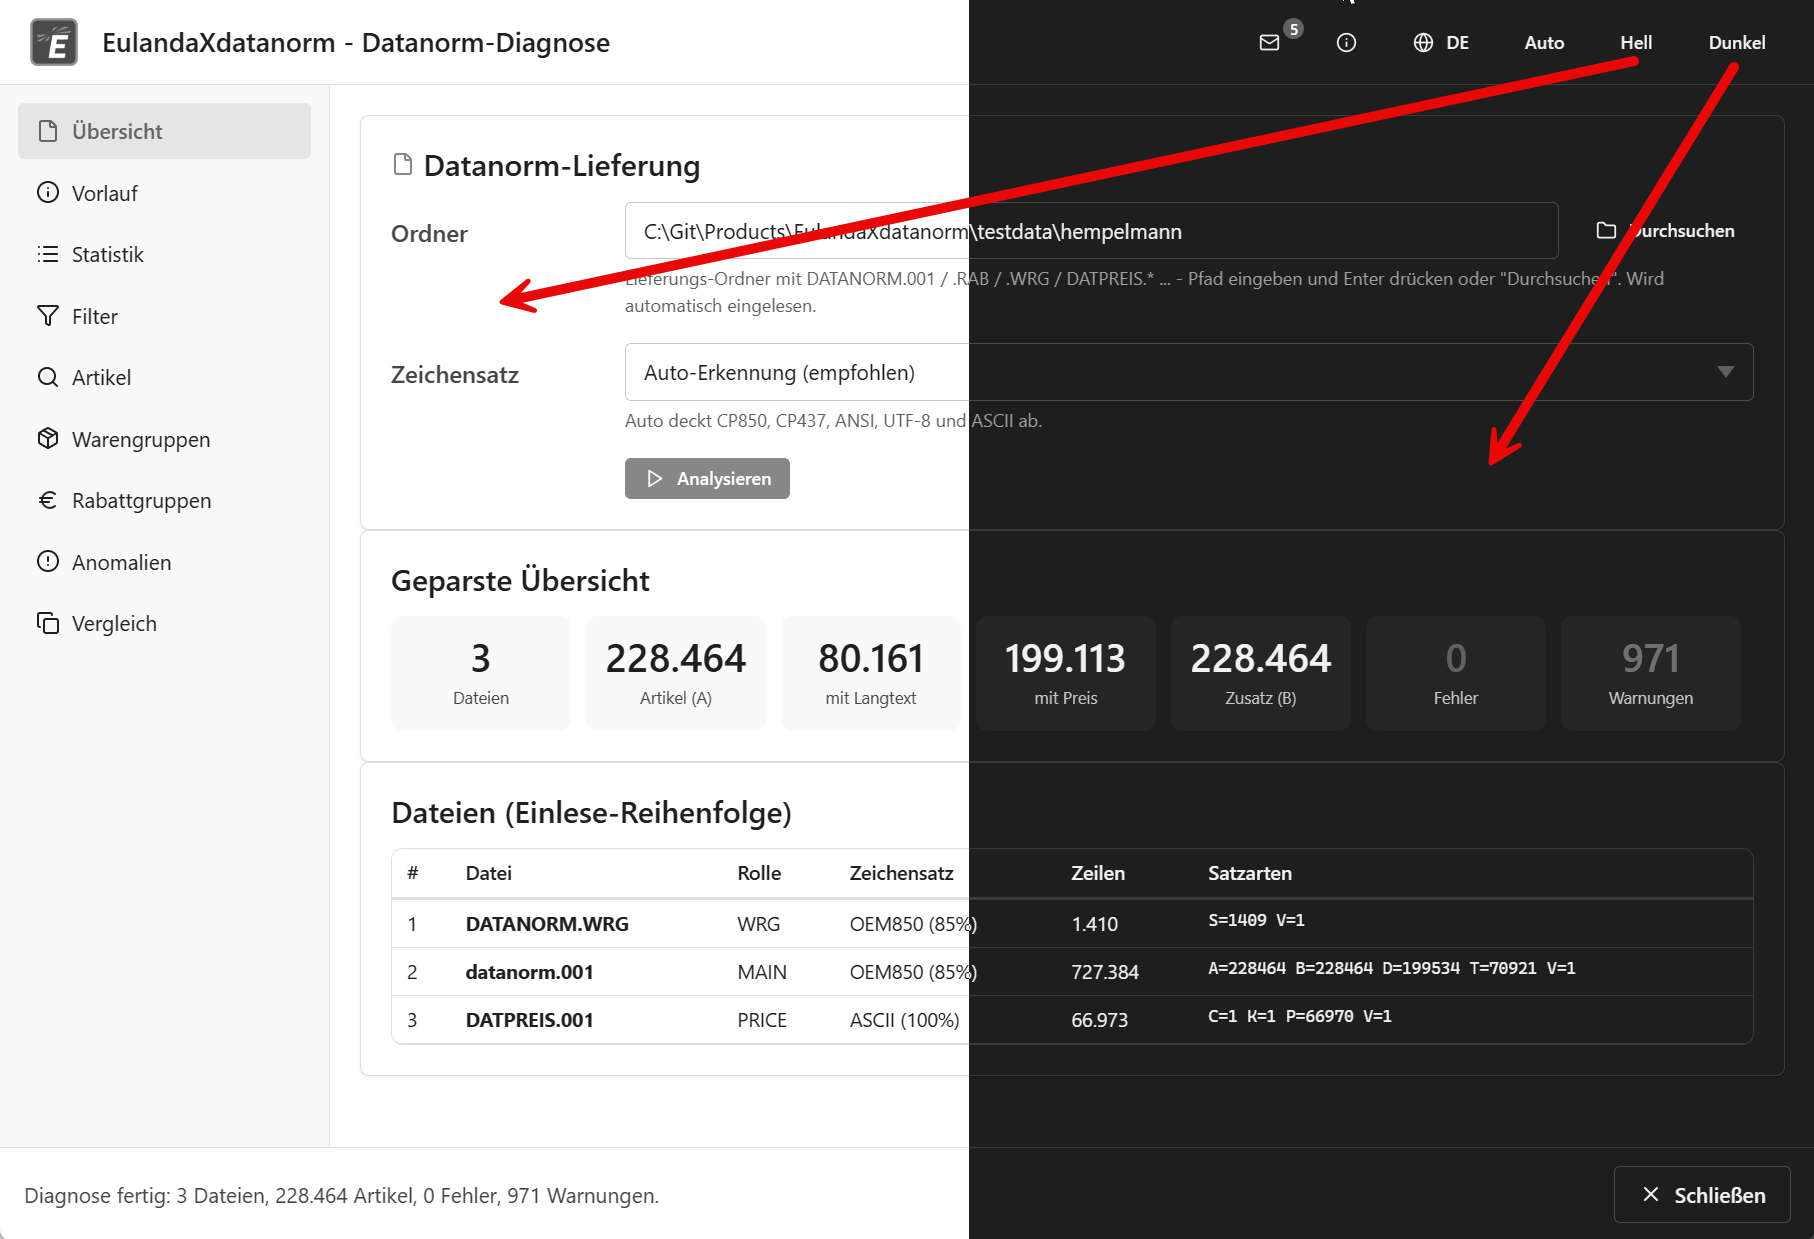Click the PRICE role cell
Image resolution: width=1814 pixels, height=1239 pixels.
coord(762,1020)
